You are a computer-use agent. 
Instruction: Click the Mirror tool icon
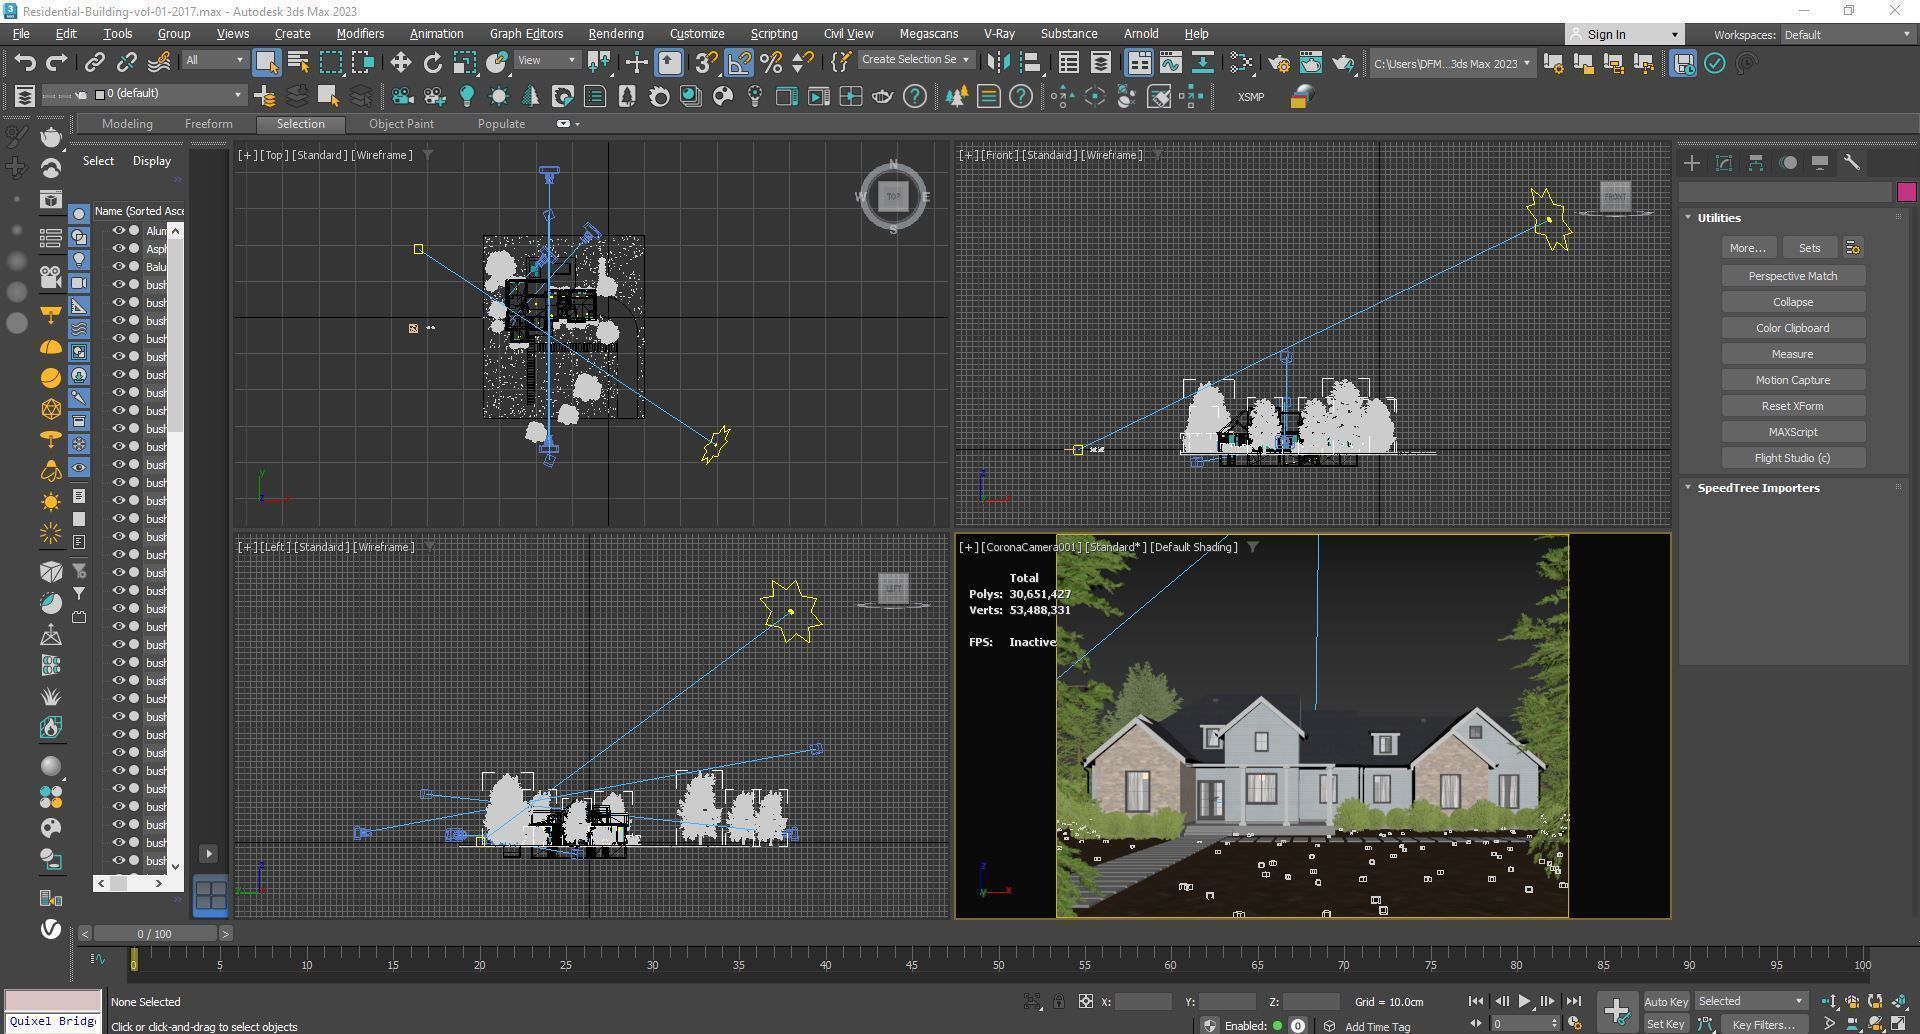pos(997,63)
